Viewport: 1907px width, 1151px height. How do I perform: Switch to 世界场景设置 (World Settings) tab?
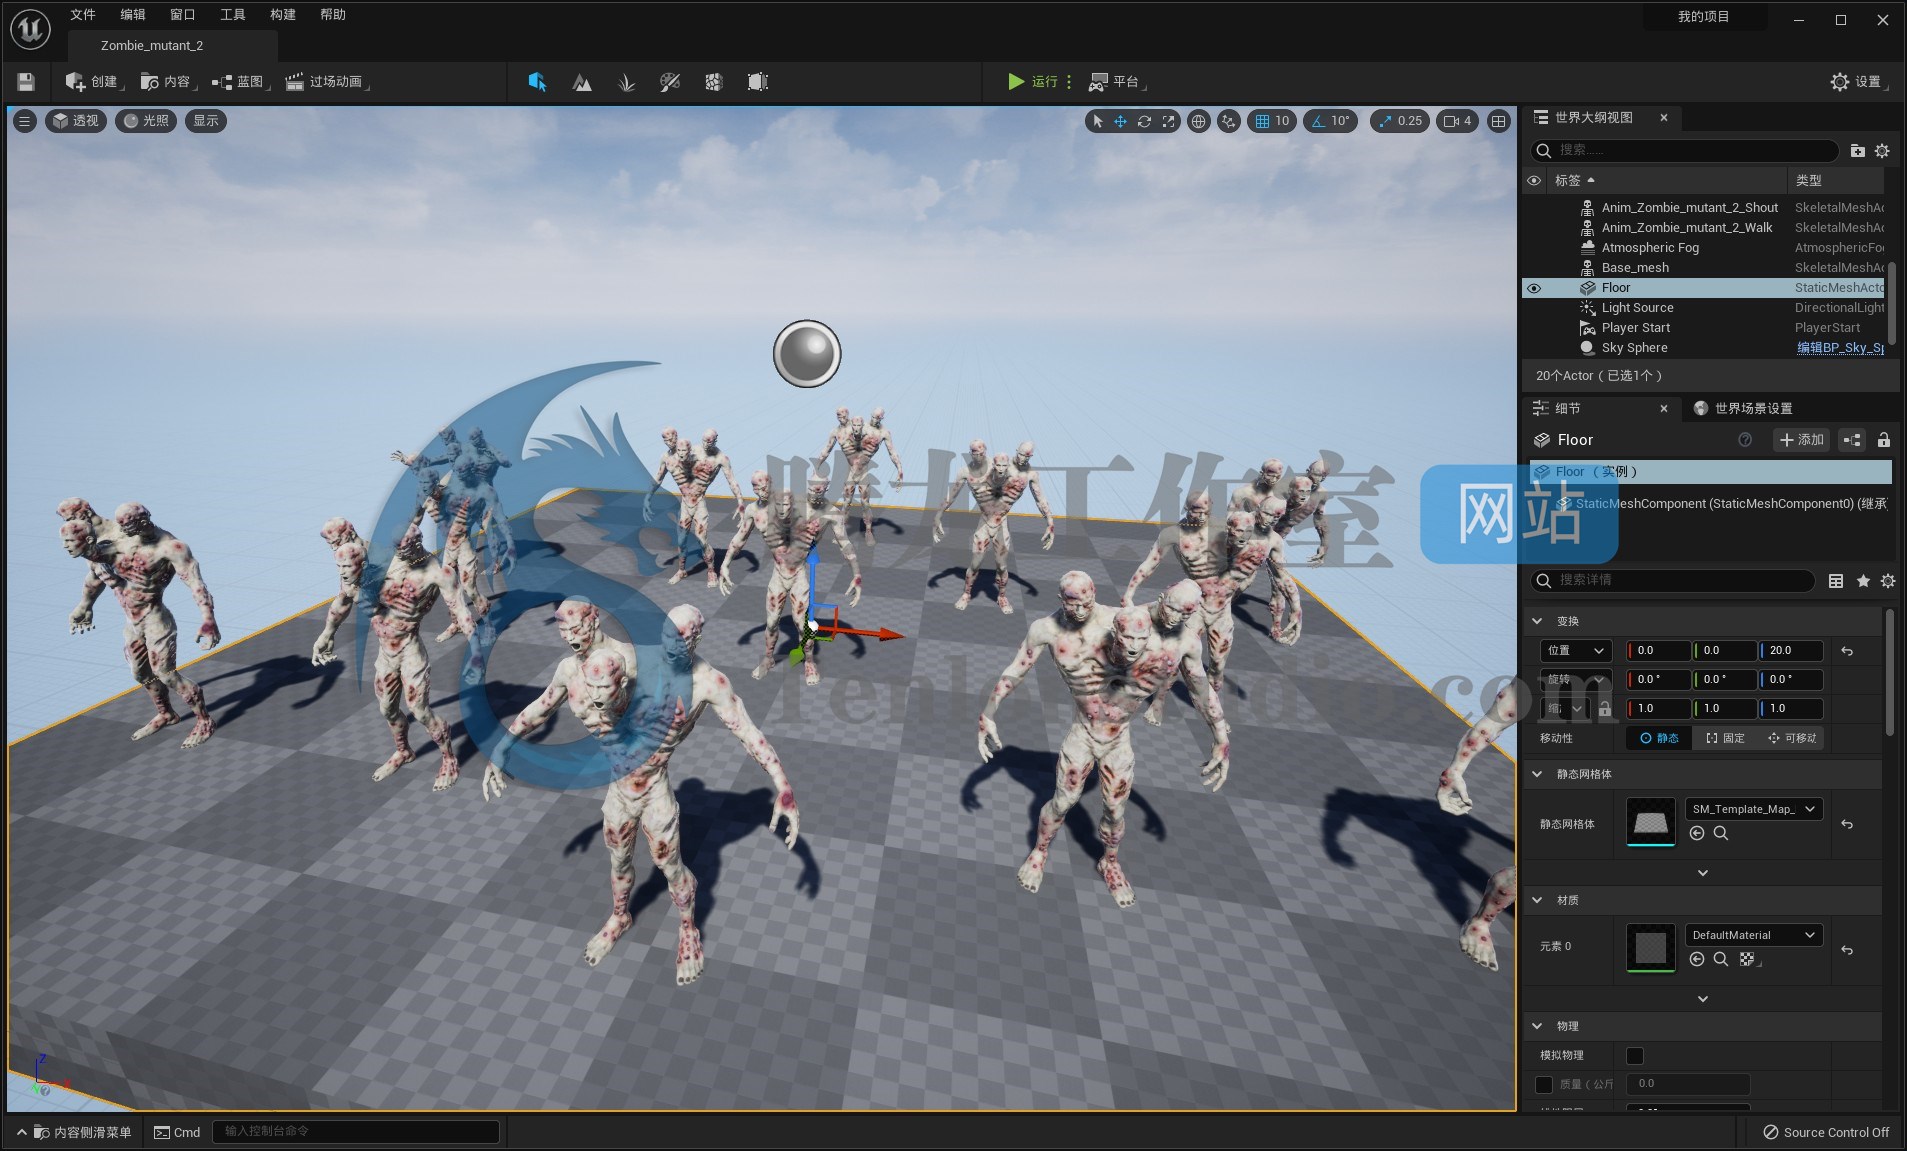(1743, 408)
